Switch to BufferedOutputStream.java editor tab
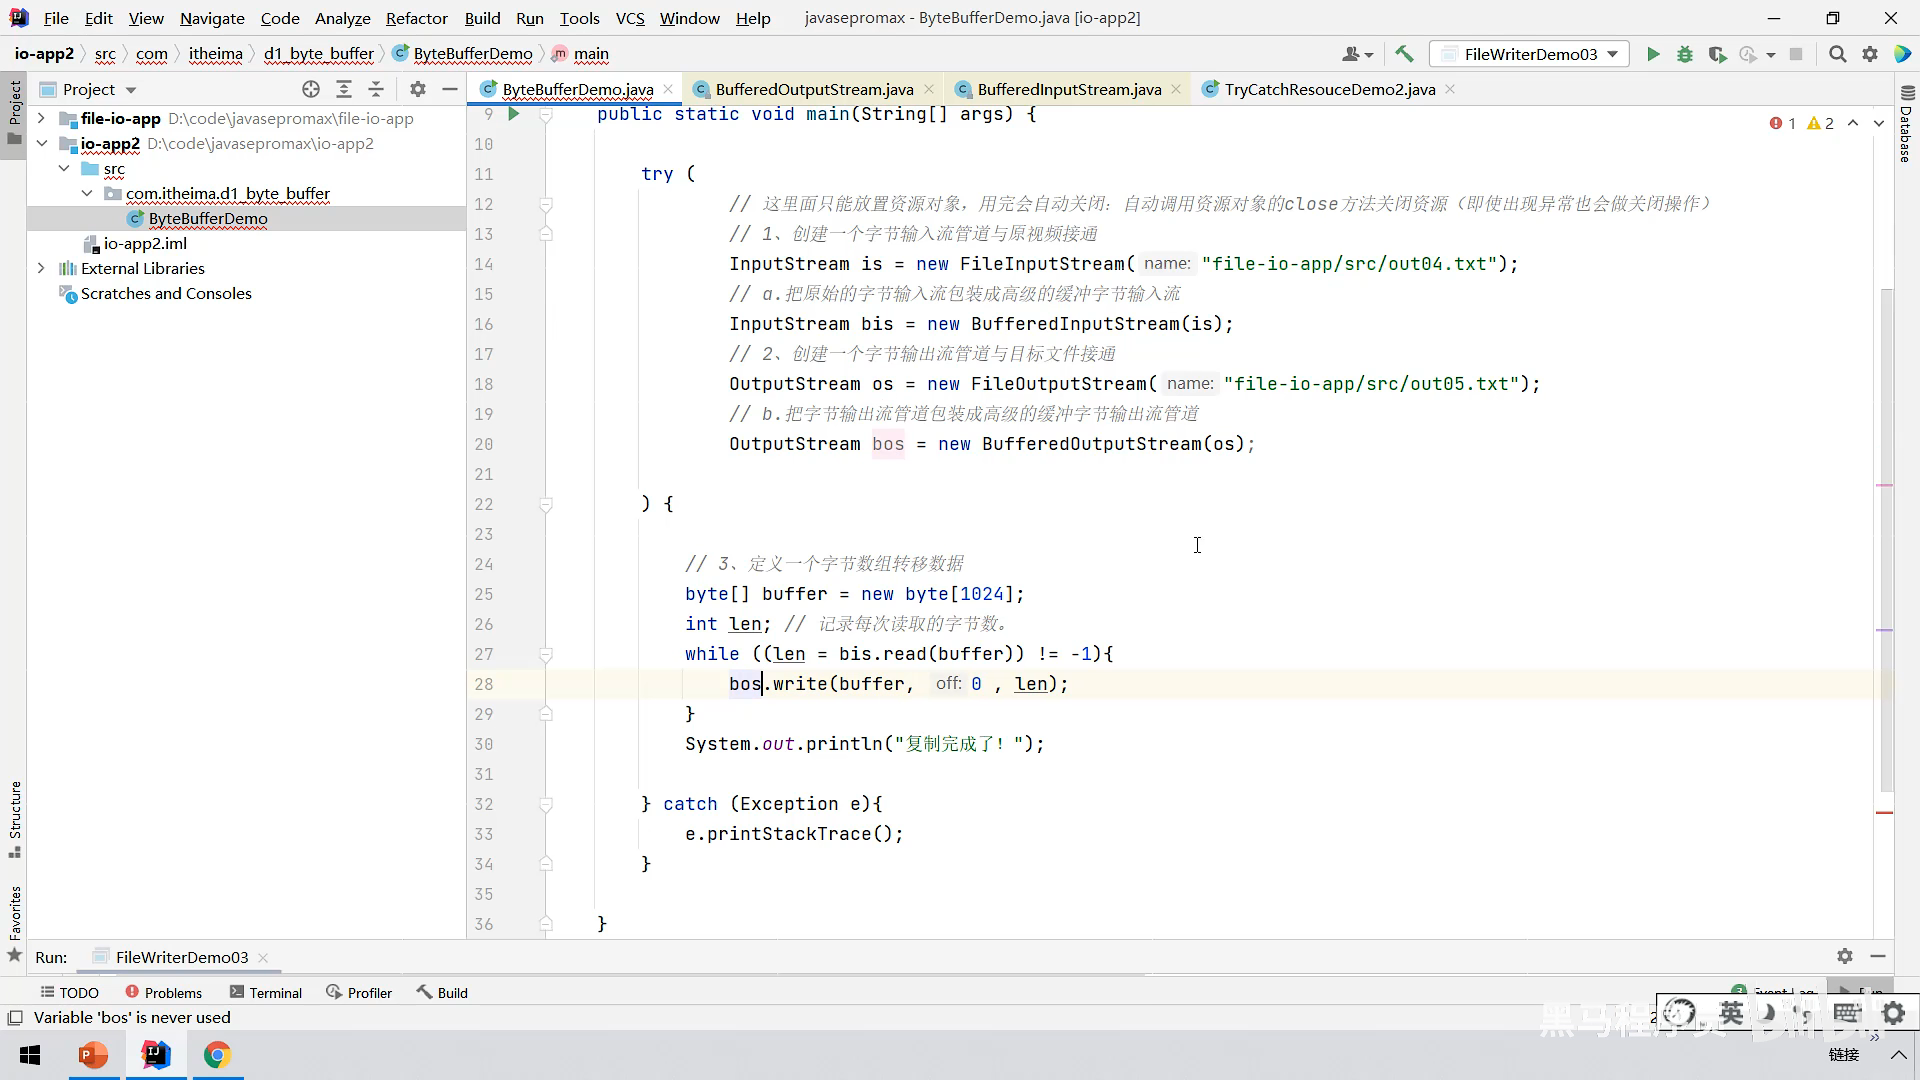 point(813,89)
